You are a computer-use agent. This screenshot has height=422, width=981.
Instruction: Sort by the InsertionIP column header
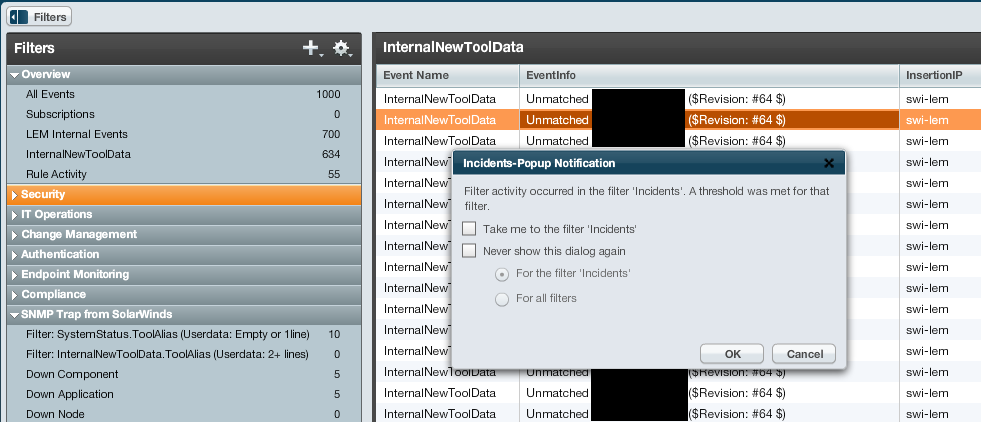point(940,76)
